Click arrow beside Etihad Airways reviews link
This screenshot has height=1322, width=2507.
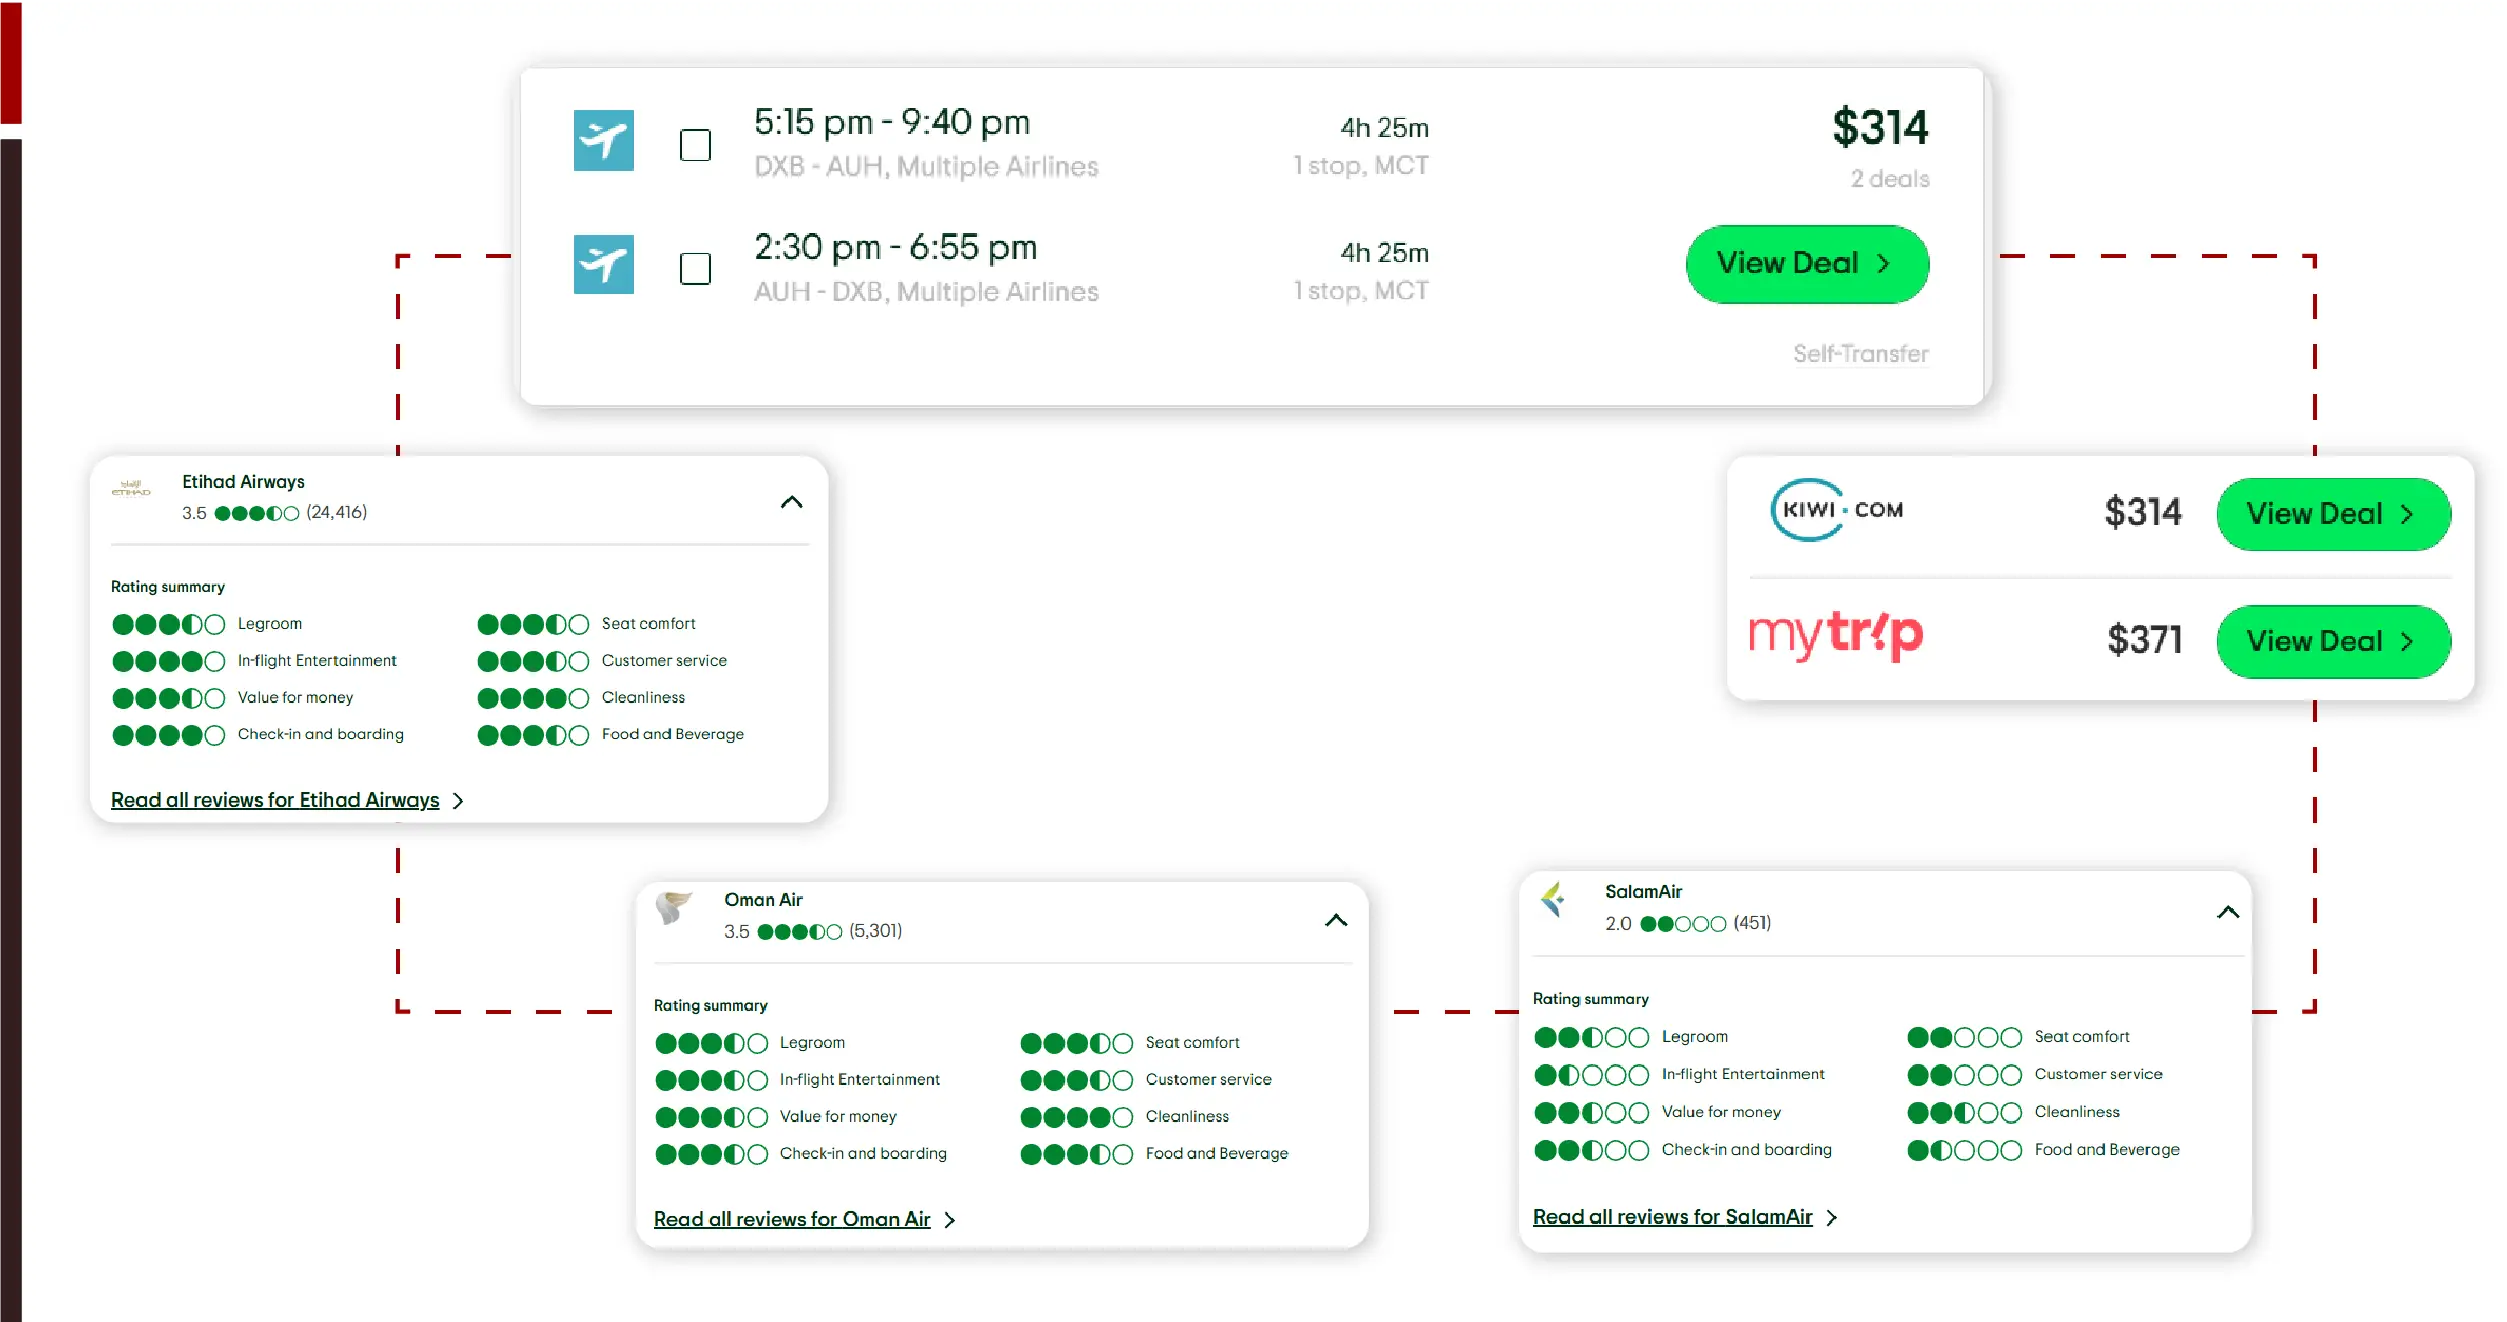(x=458, y=801)
